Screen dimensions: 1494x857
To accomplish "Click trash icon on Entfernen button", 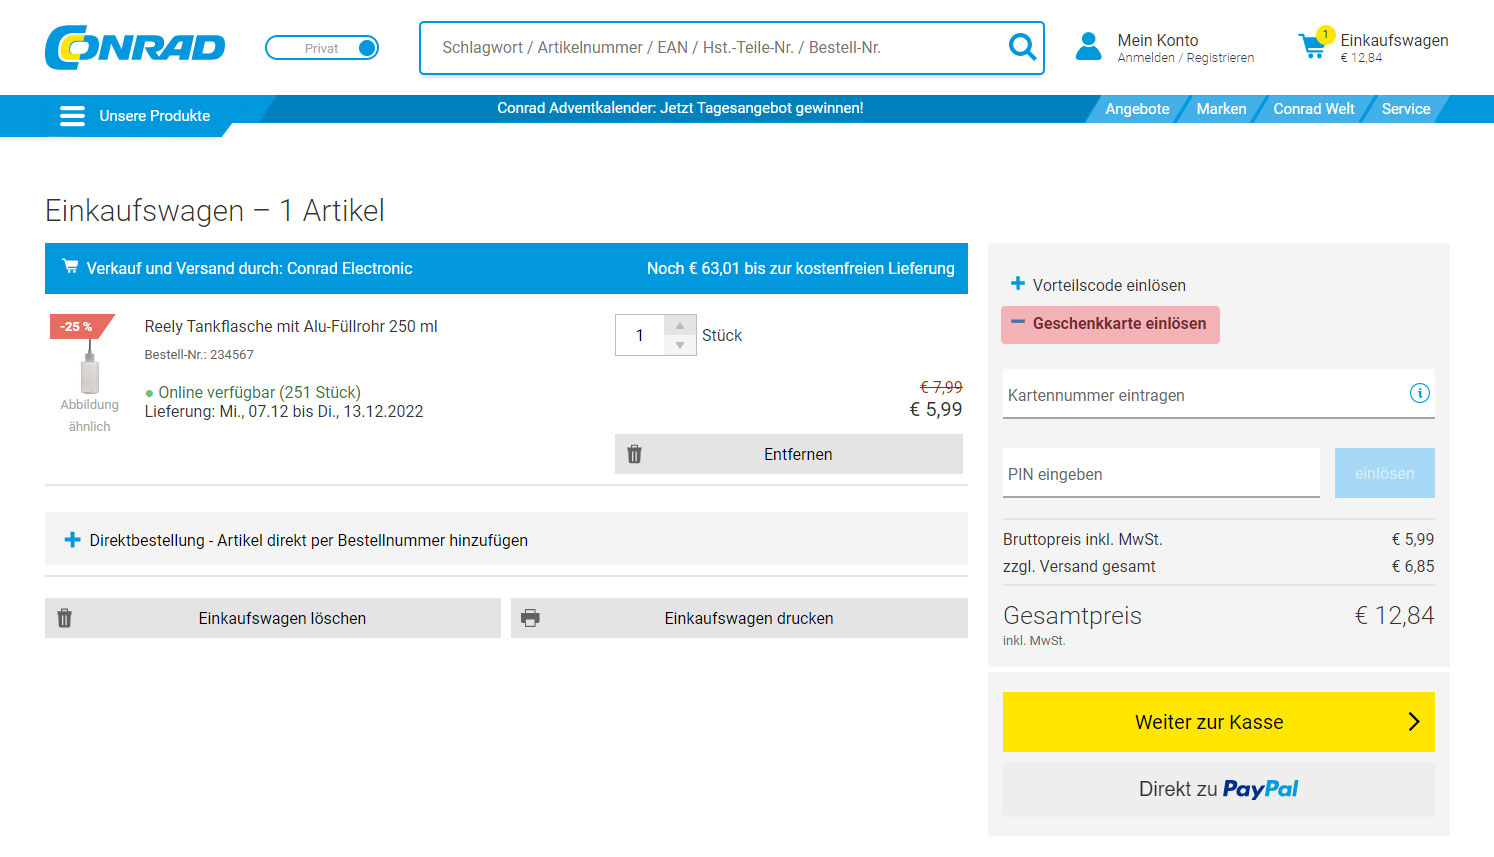I will click(634, 454).
